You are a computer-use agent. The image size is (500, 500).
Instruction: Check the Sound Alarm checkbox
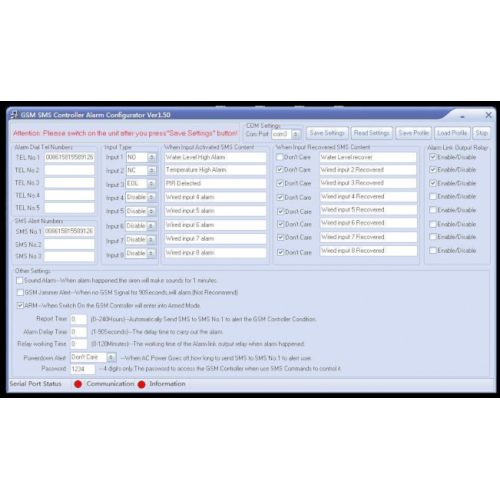click(x=20, y=281)
